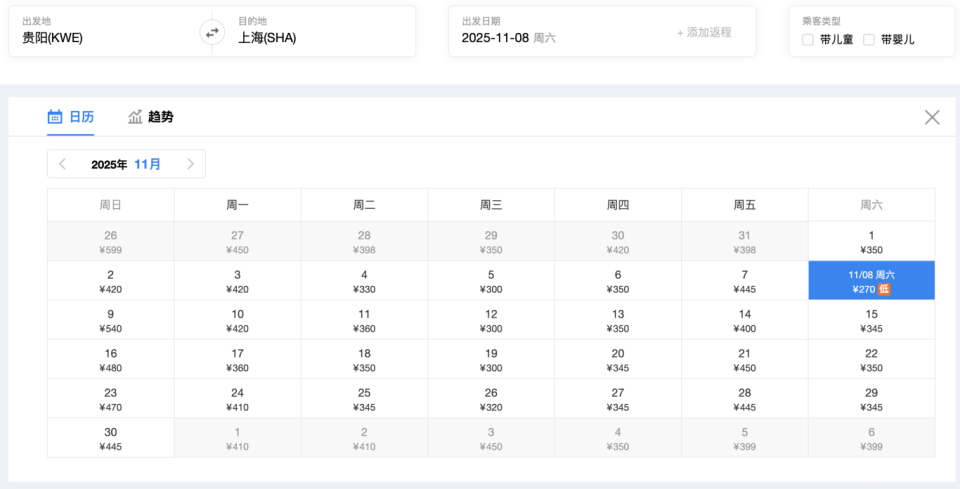Click 添加返程 to add return trip
The height and width of the screenshot is (489, 960).
[704, 32]
